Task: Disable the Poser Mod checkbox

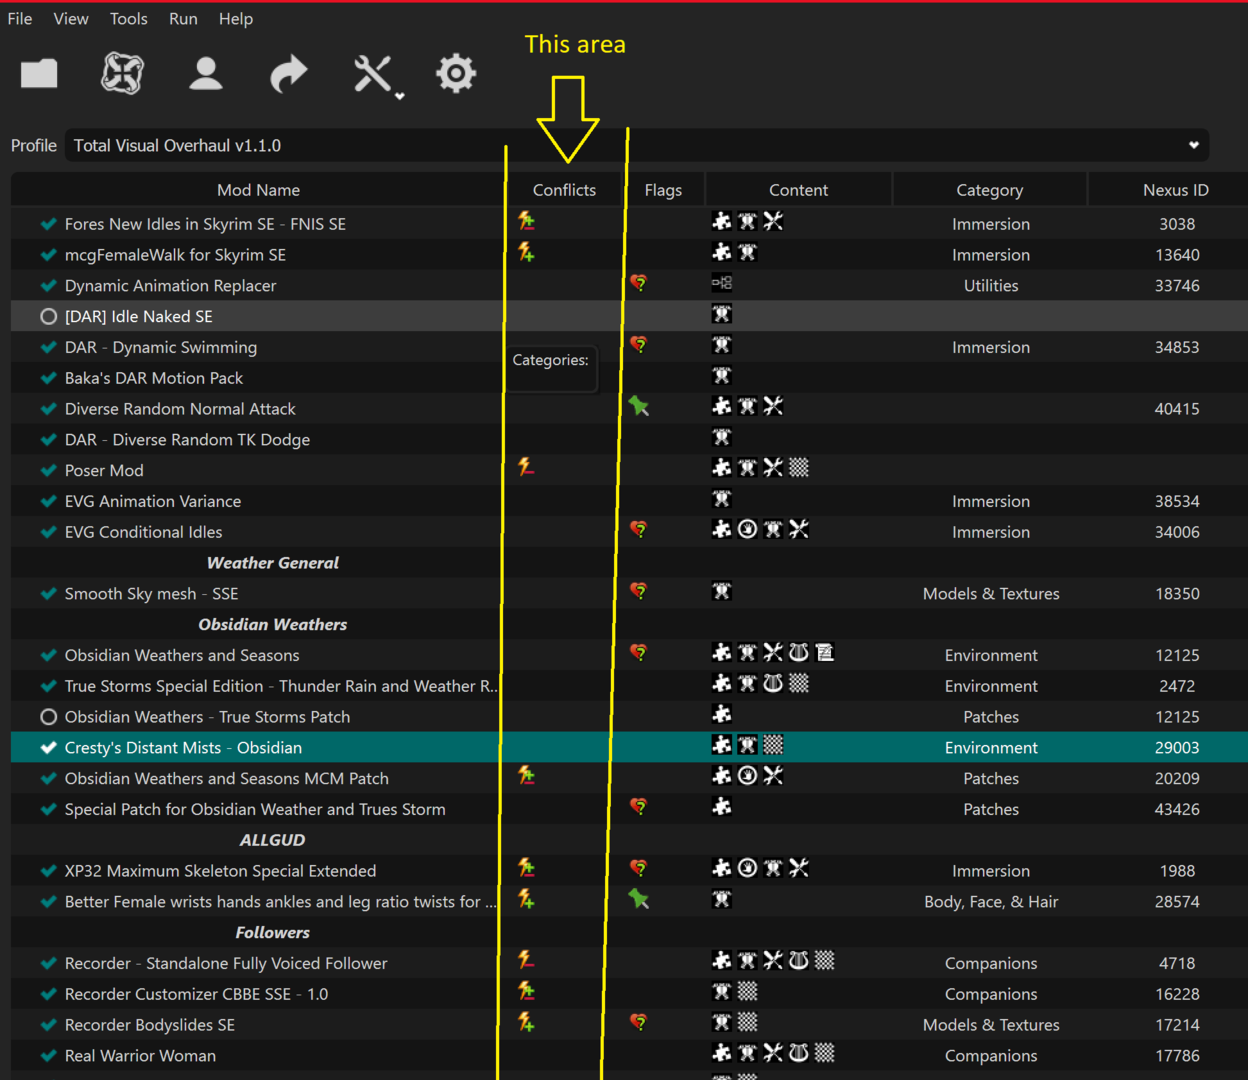Action: pyautogui.click(x=48, y=470)
